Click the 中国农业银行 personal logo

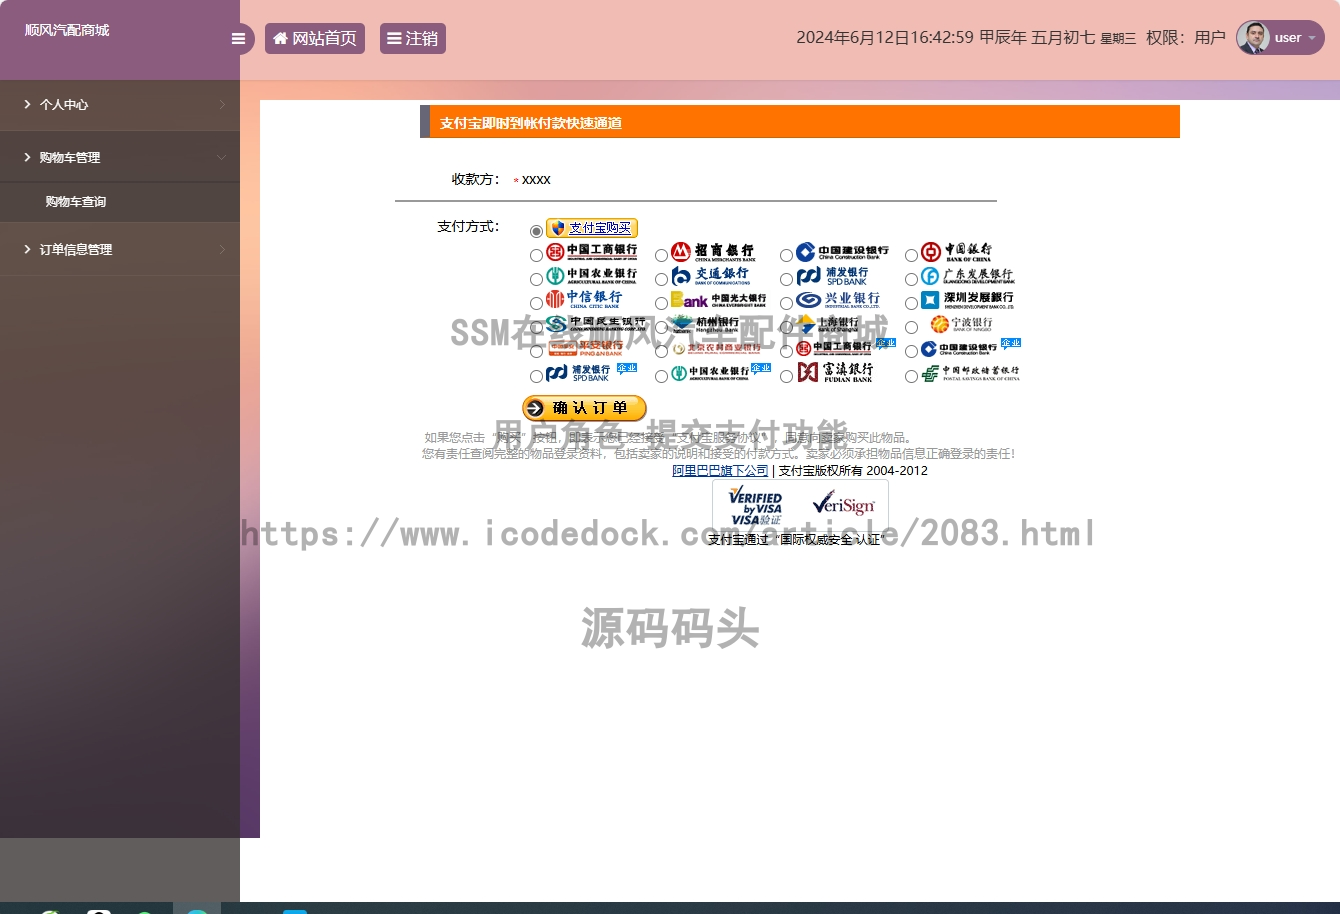(592, 275)
